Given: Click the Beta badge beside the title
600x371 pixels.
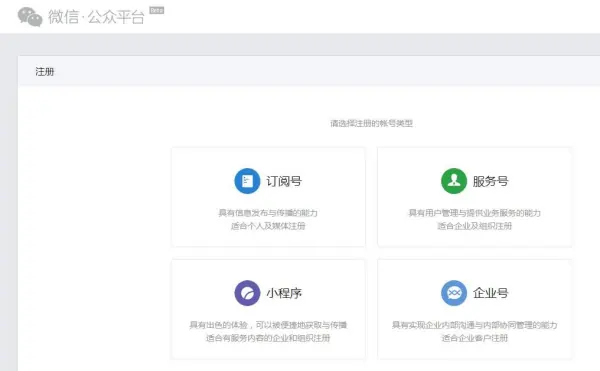Looking at the screenshot, I should (157, 10).
